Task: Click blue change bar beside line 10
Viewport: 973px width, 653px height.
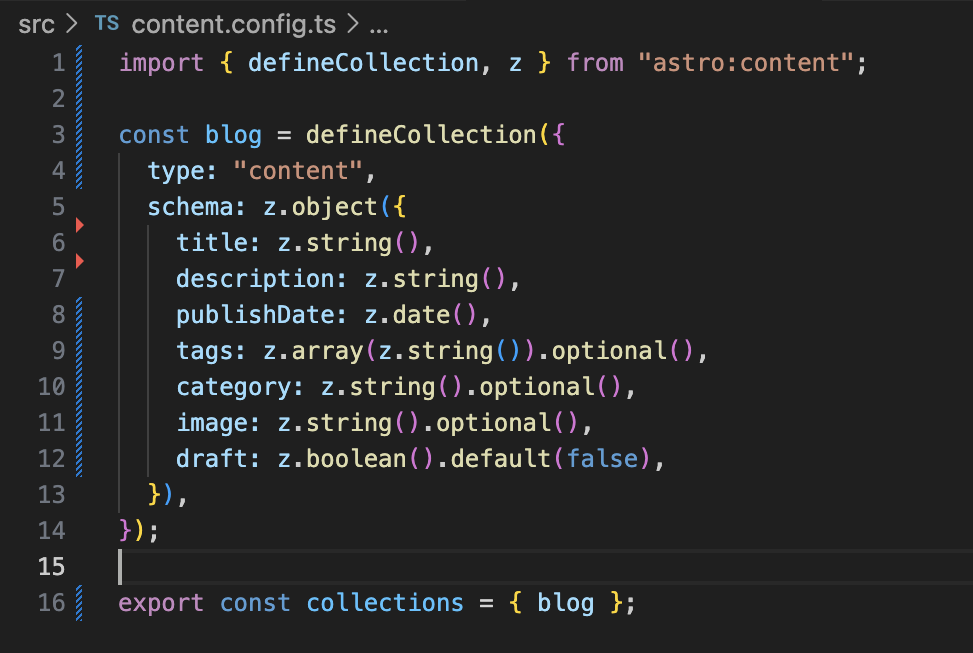Action: coord(80,387)
